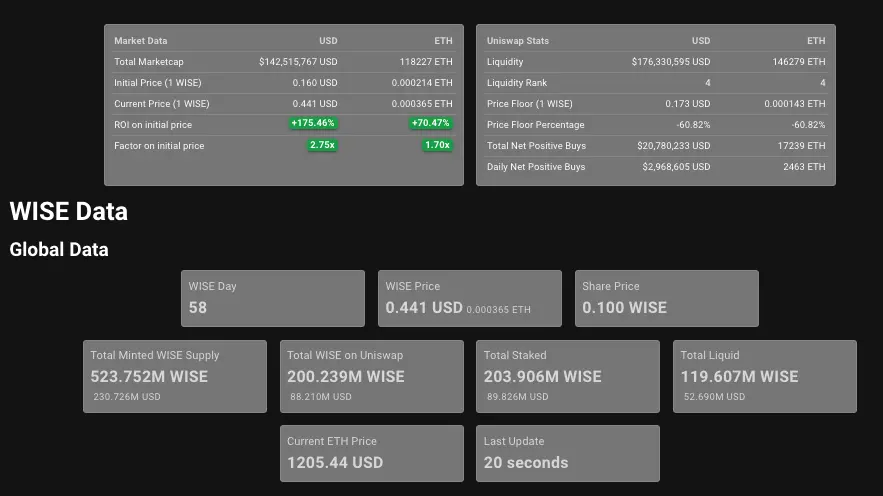
Task: Select the 0.441 USD value in Market Data
Action: (x=315, y=104)
